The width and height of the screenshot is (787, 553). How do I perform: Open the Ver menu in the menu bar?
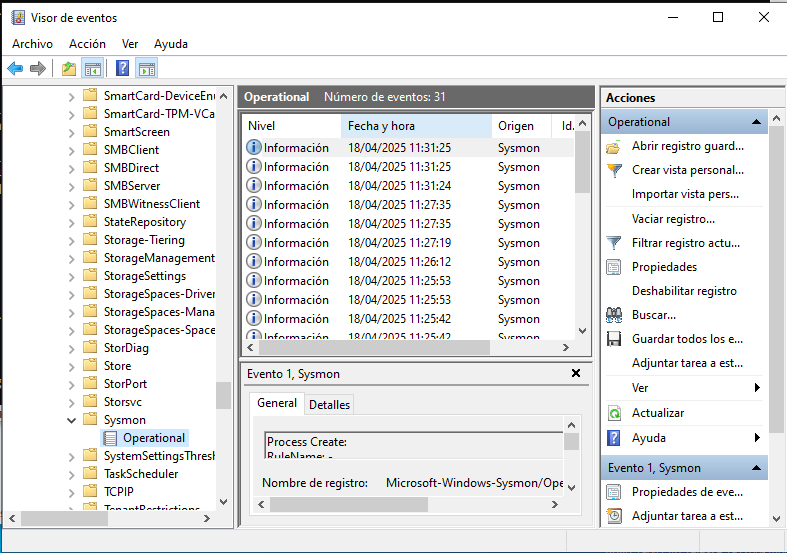click(x=130, y=44)
